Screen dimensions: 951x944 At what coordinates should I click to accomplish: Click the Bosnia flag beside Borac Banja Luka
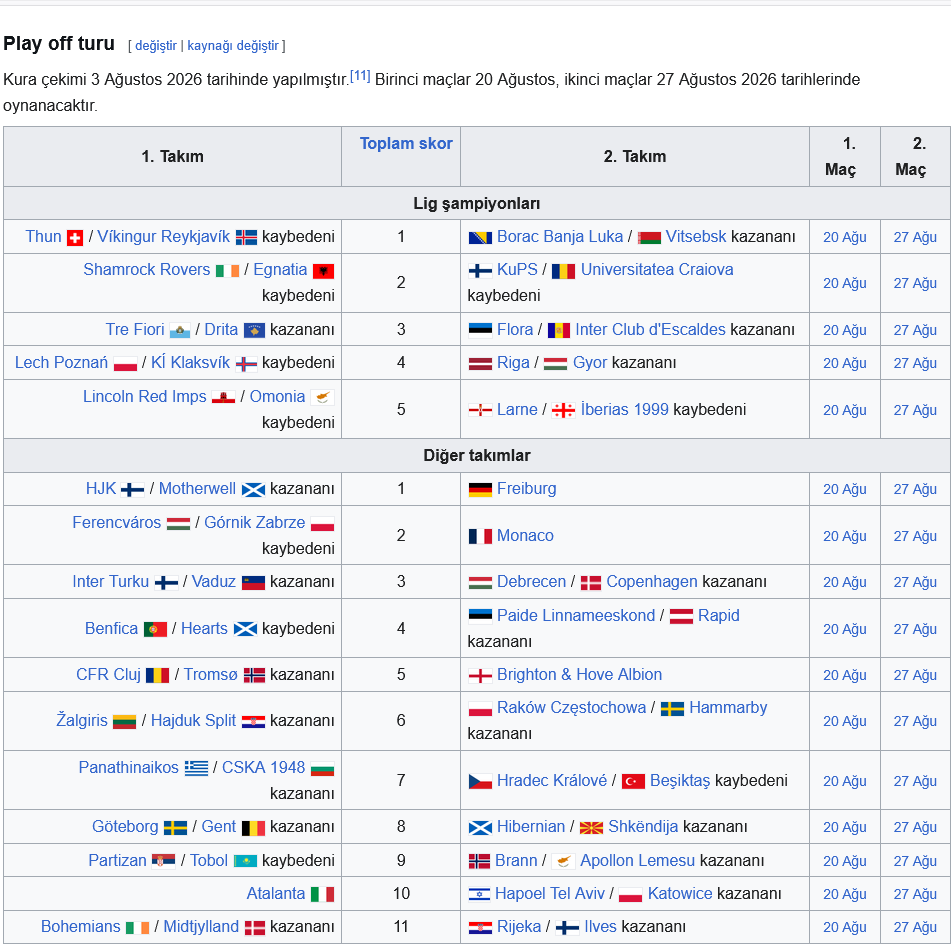(480, 238)
